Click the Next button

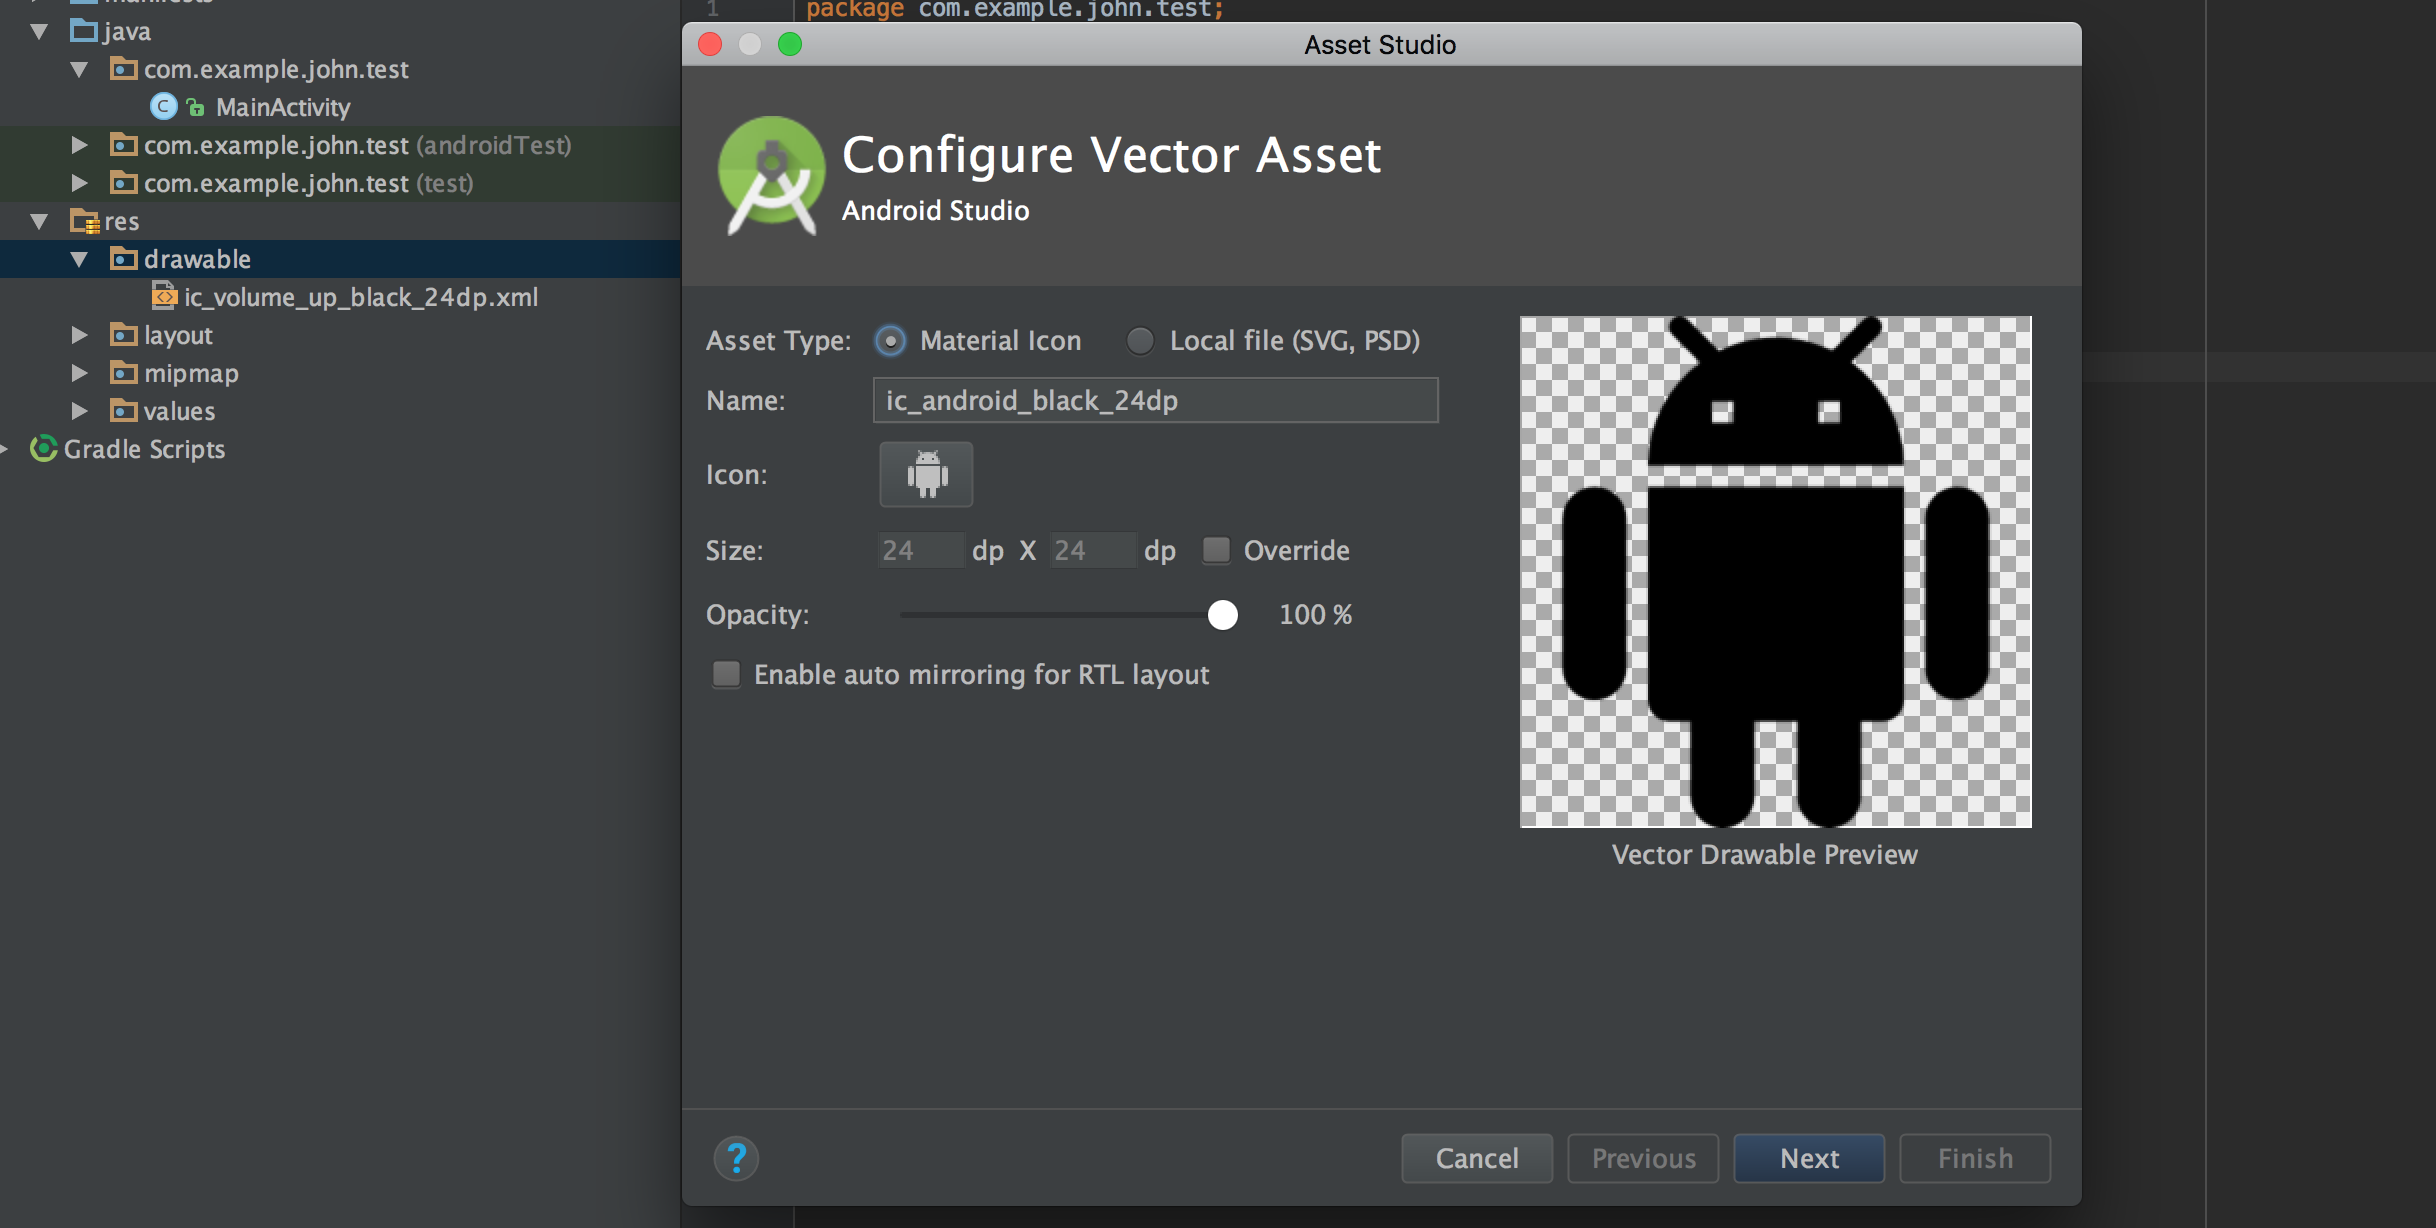tap(1808, 1157)
